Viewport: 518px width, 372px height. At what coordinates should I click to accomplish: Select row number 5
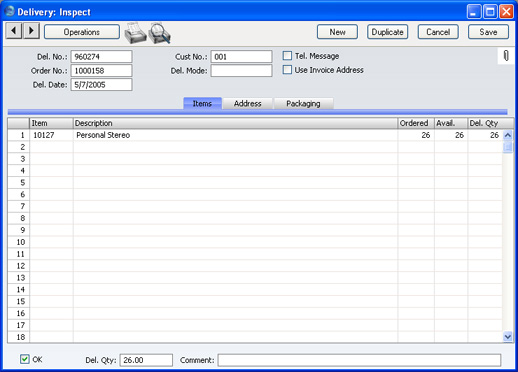pyautogui.click(x=19, y=183)
